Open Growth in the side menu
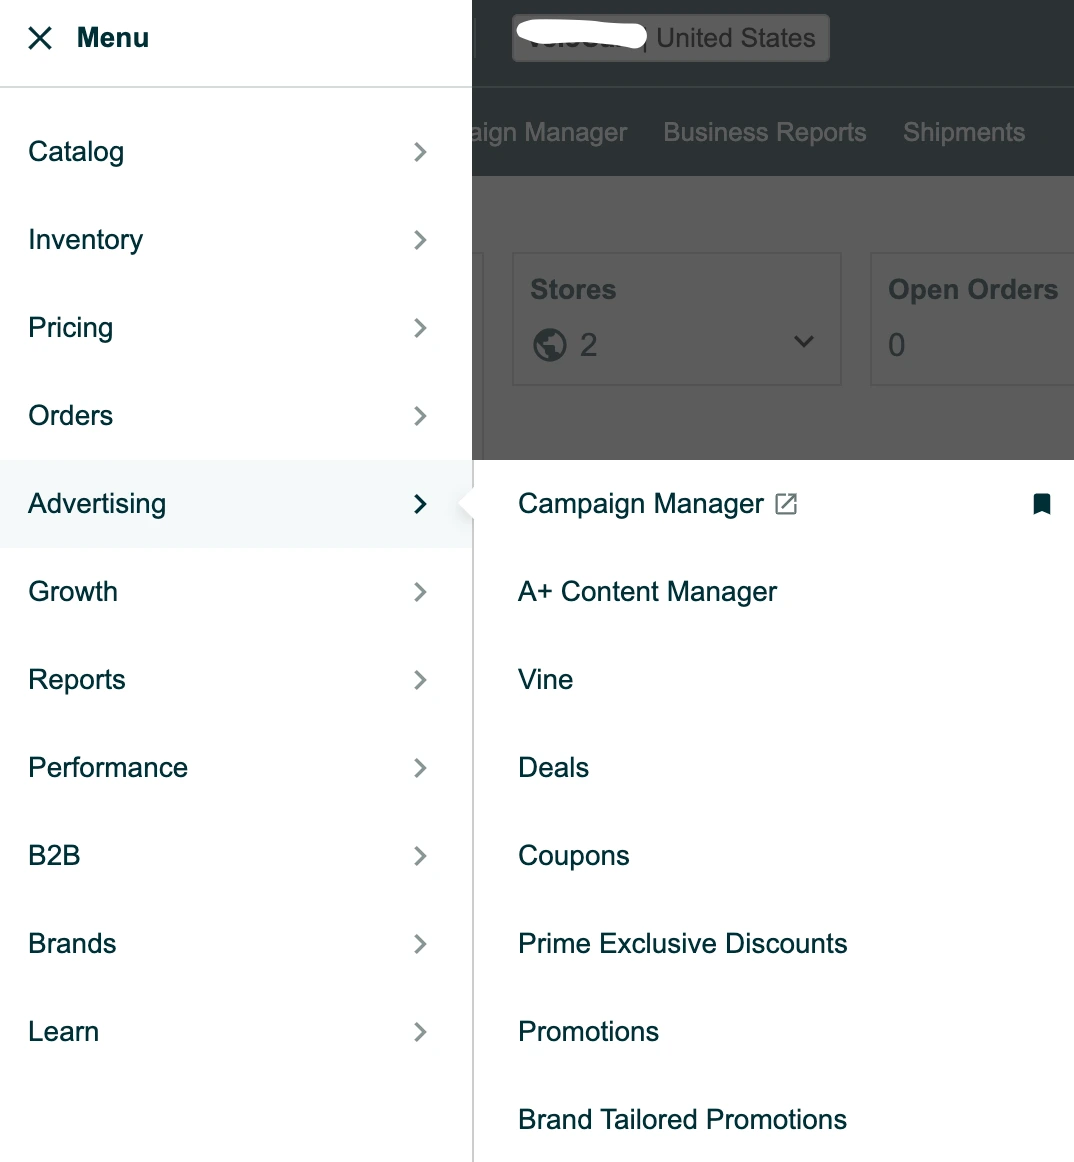The width and height of the screenshot is (1074, 1162). point(73,592)
